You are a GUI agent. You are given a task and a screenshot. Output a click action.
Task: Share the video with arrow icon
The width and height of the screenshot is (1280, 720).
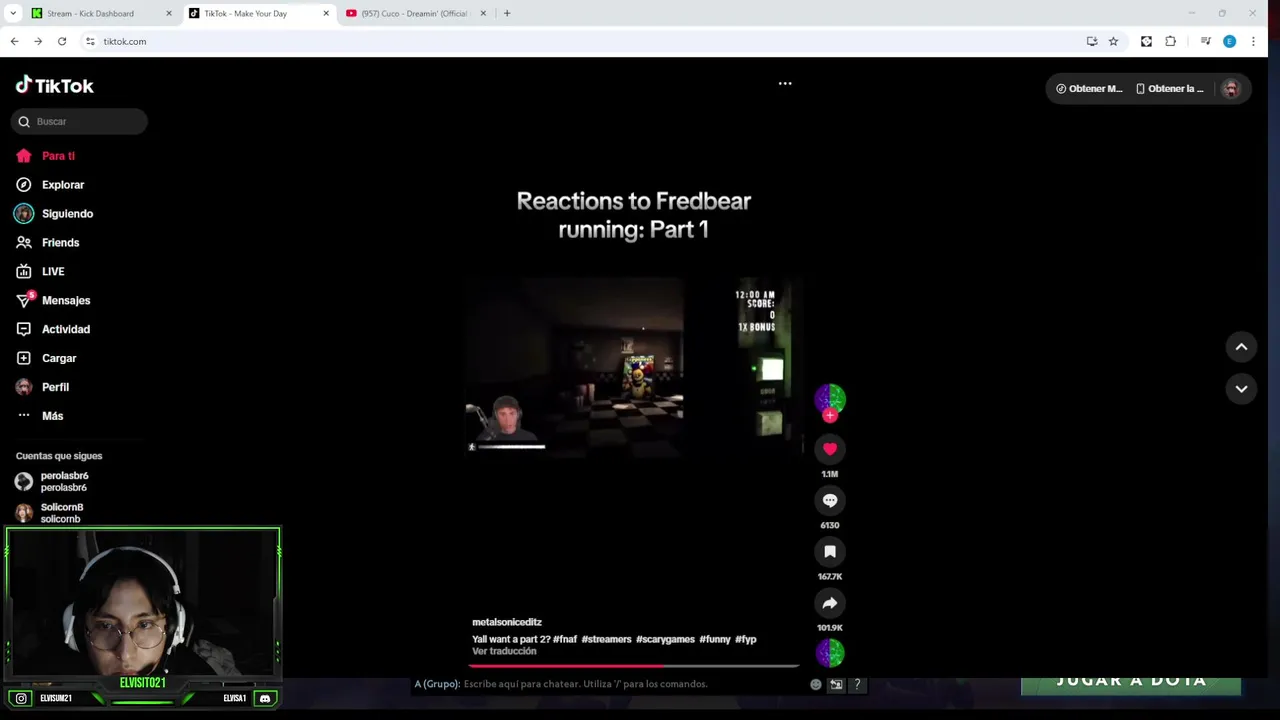pyautogui.click(x=830, y=603)
